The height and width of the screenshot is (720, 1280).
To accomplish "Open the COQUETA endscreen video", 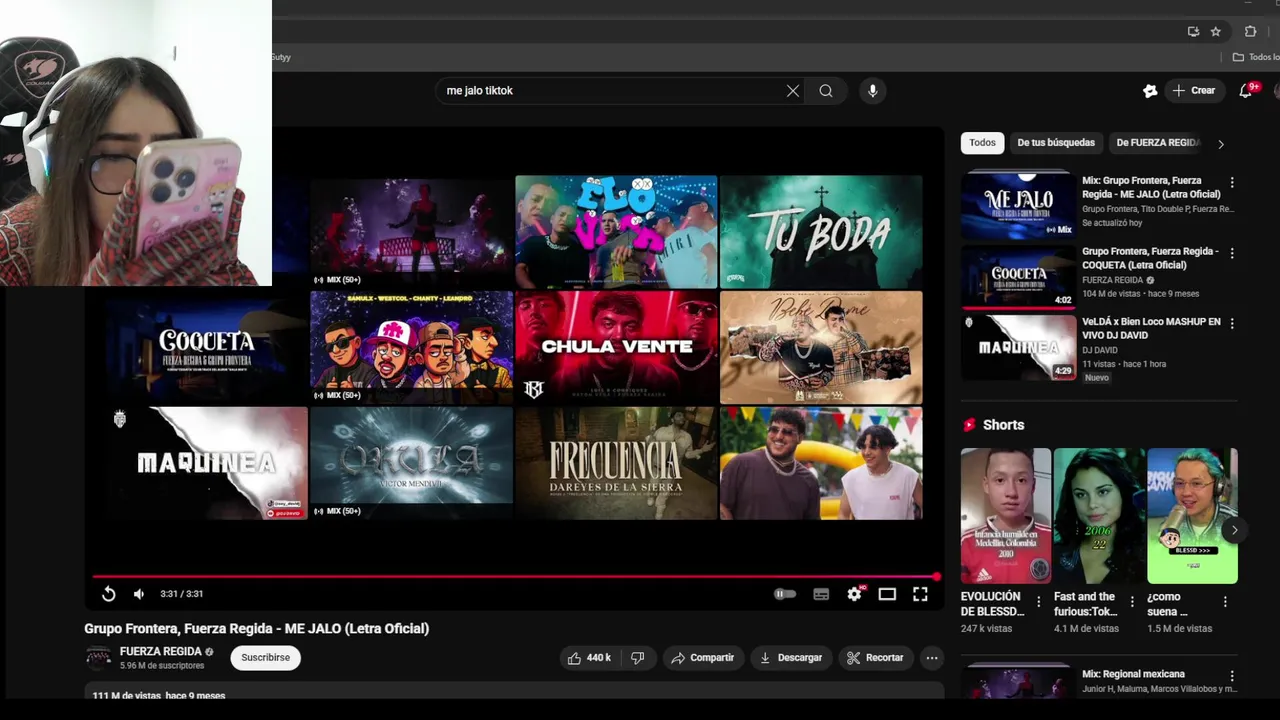I will point(207,347).
